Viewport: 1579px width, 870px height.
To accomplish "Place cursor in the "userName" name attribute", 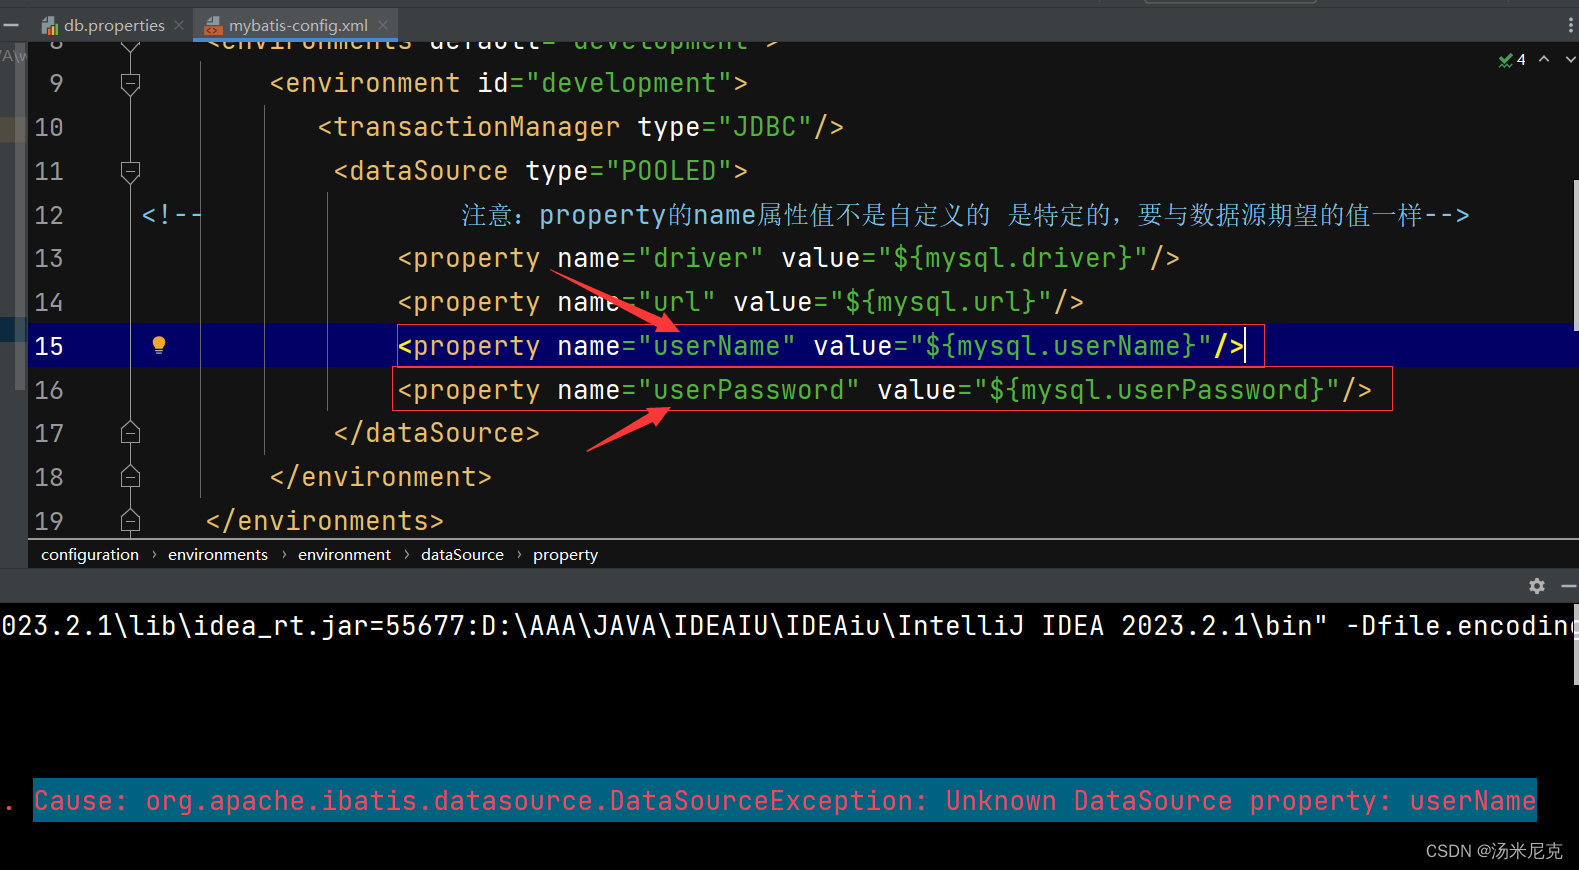I will click(x=716, y=346).
